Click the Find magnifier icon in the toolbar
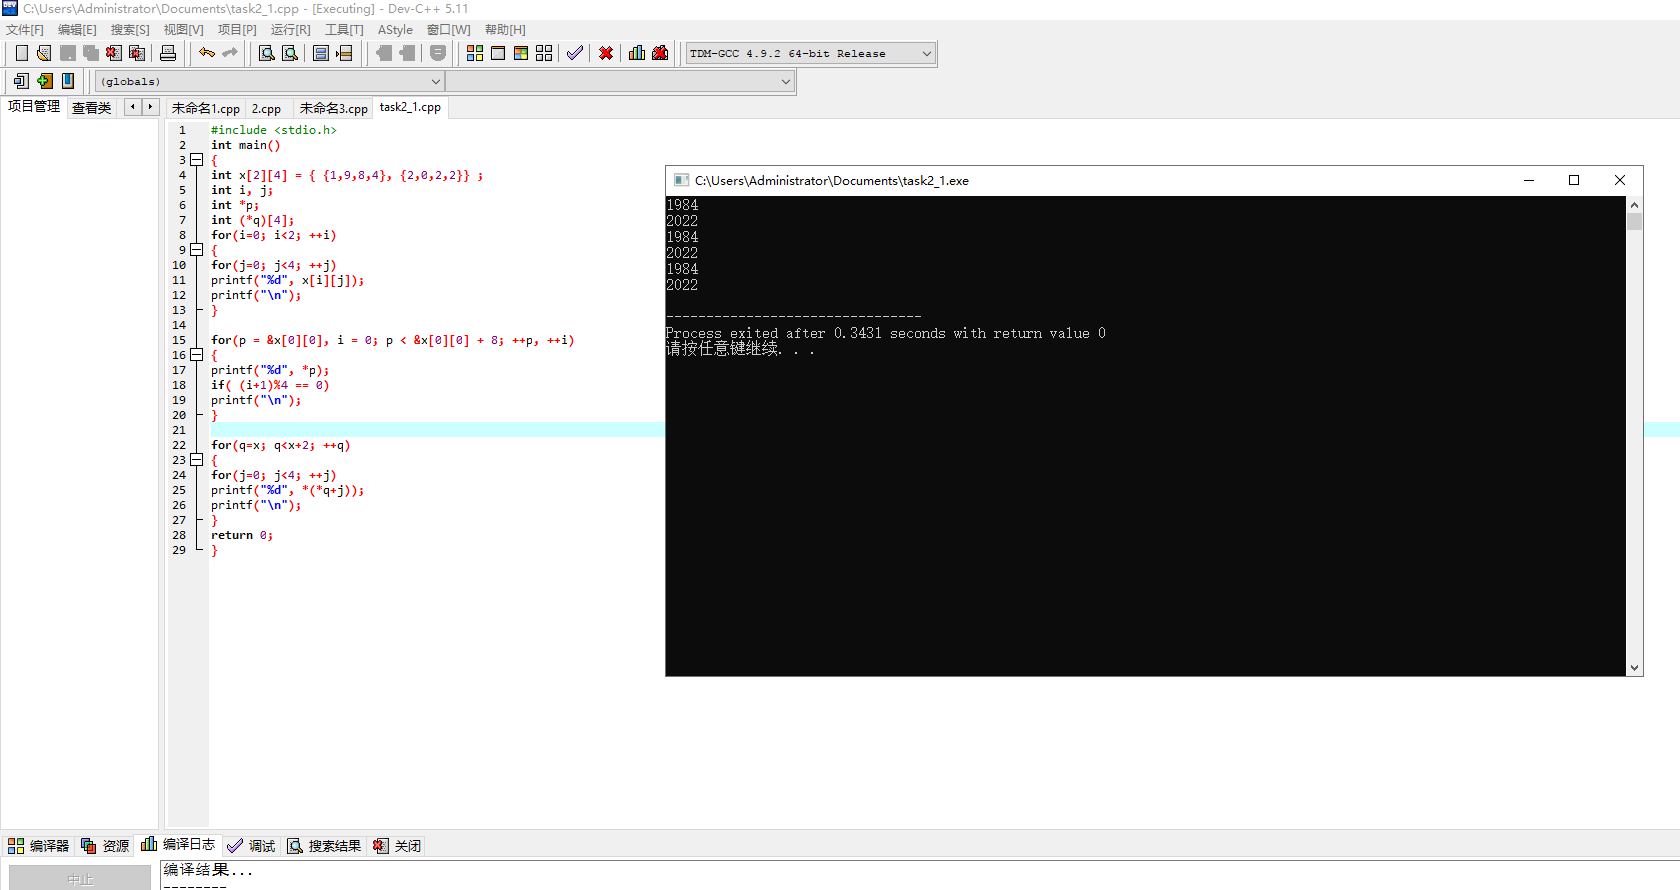Image resolution: width=1680 pixels, height=890 pixels. tap(267, 53)
